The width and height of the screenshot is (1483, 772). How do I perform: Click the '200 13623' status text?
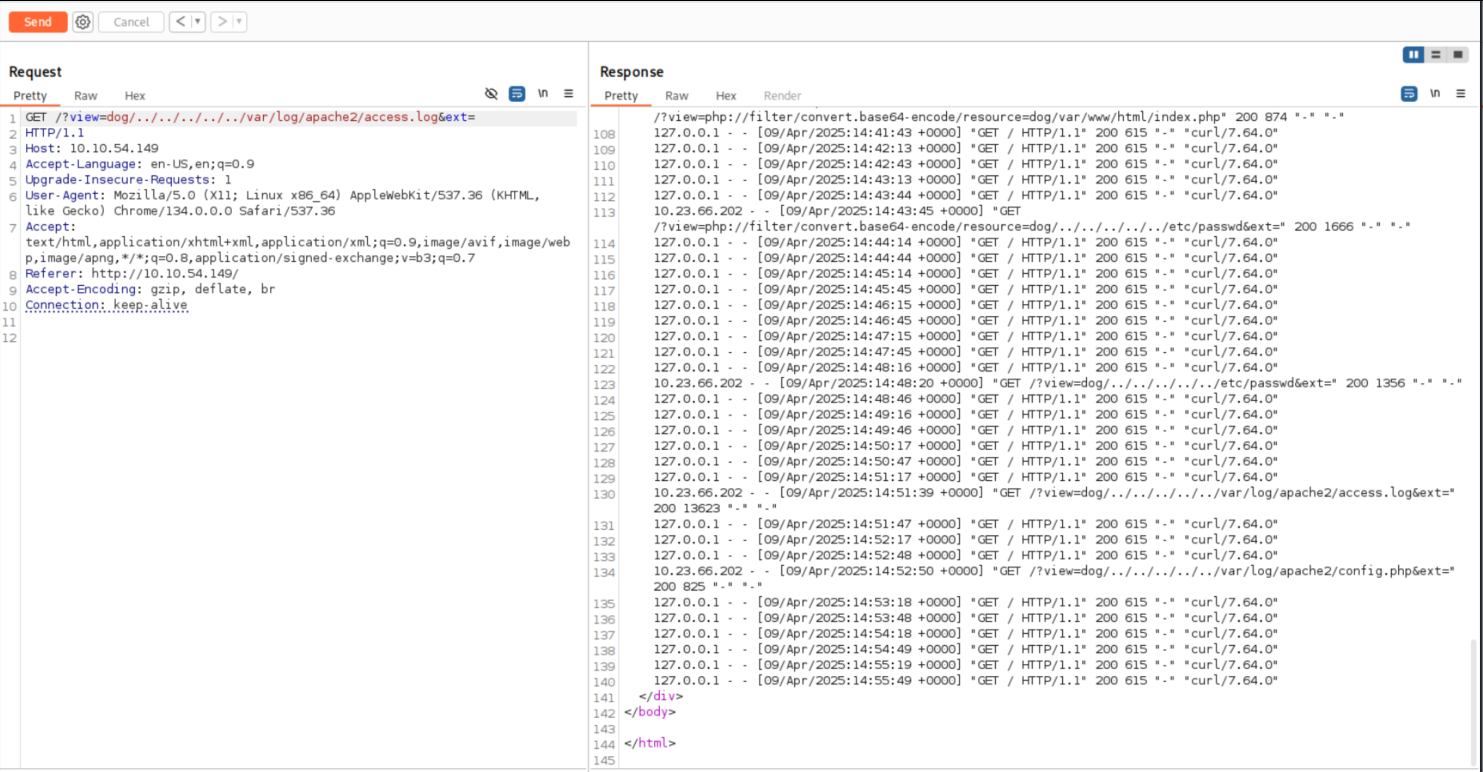688,508
